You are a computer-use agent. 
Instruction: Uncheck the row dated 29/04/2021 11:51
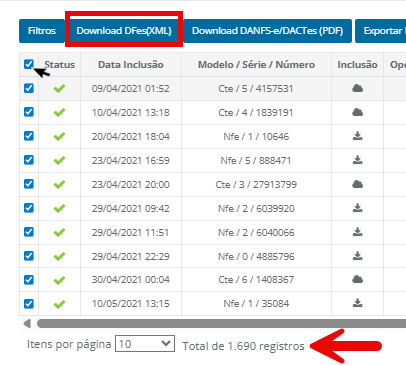(29, 232)
